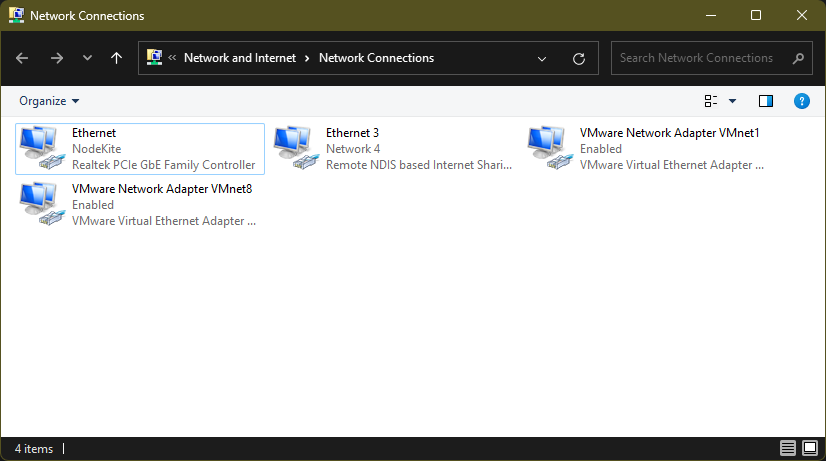This screenshot has height=461, width=826.
Task: Refresh the Network Connections list
Action: click(578, 58)
